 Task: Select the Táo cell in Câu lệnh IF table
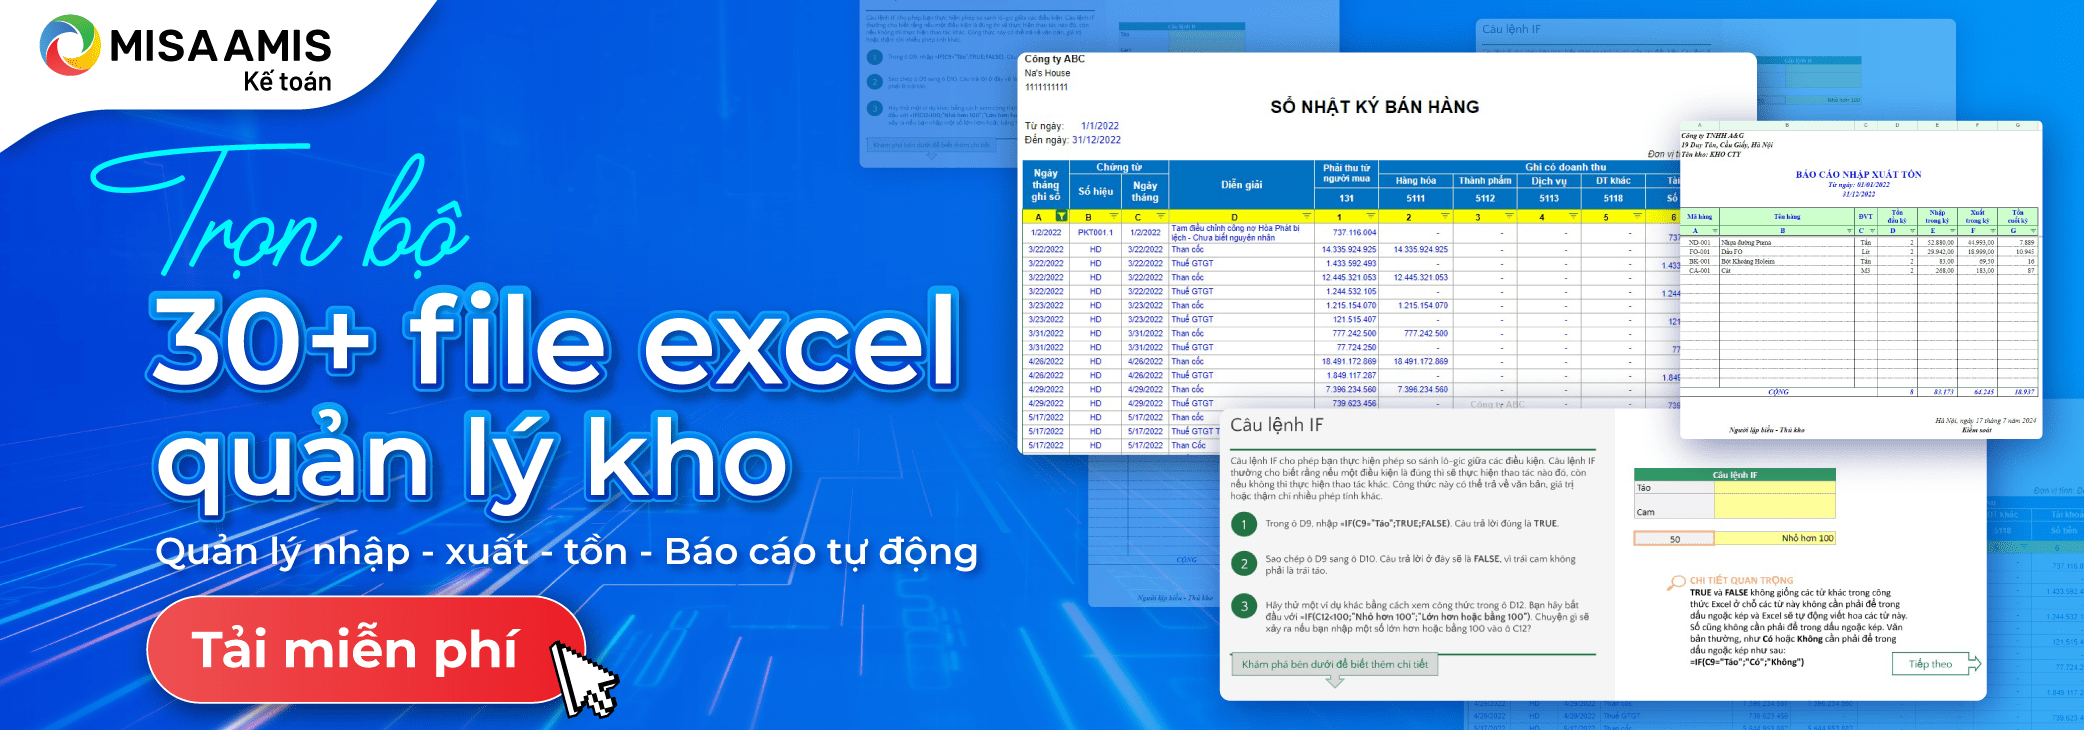point(1674,488)
